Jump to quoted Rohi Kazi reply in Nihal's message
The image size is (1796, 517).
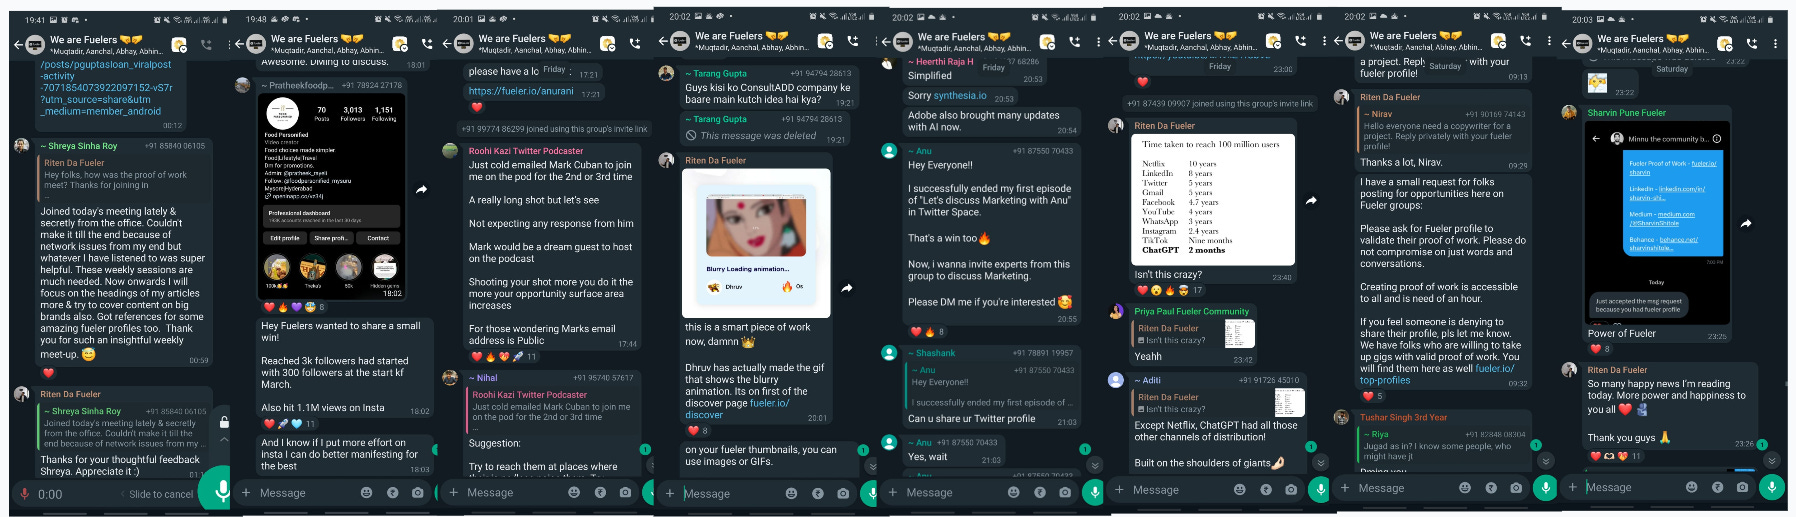pyautogui.click(x=552, y=406)
